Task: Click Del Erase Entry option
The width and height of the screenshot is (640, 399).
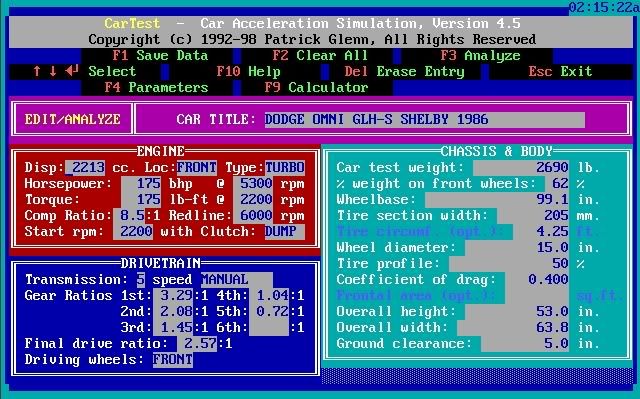Action: pos(404,71)
